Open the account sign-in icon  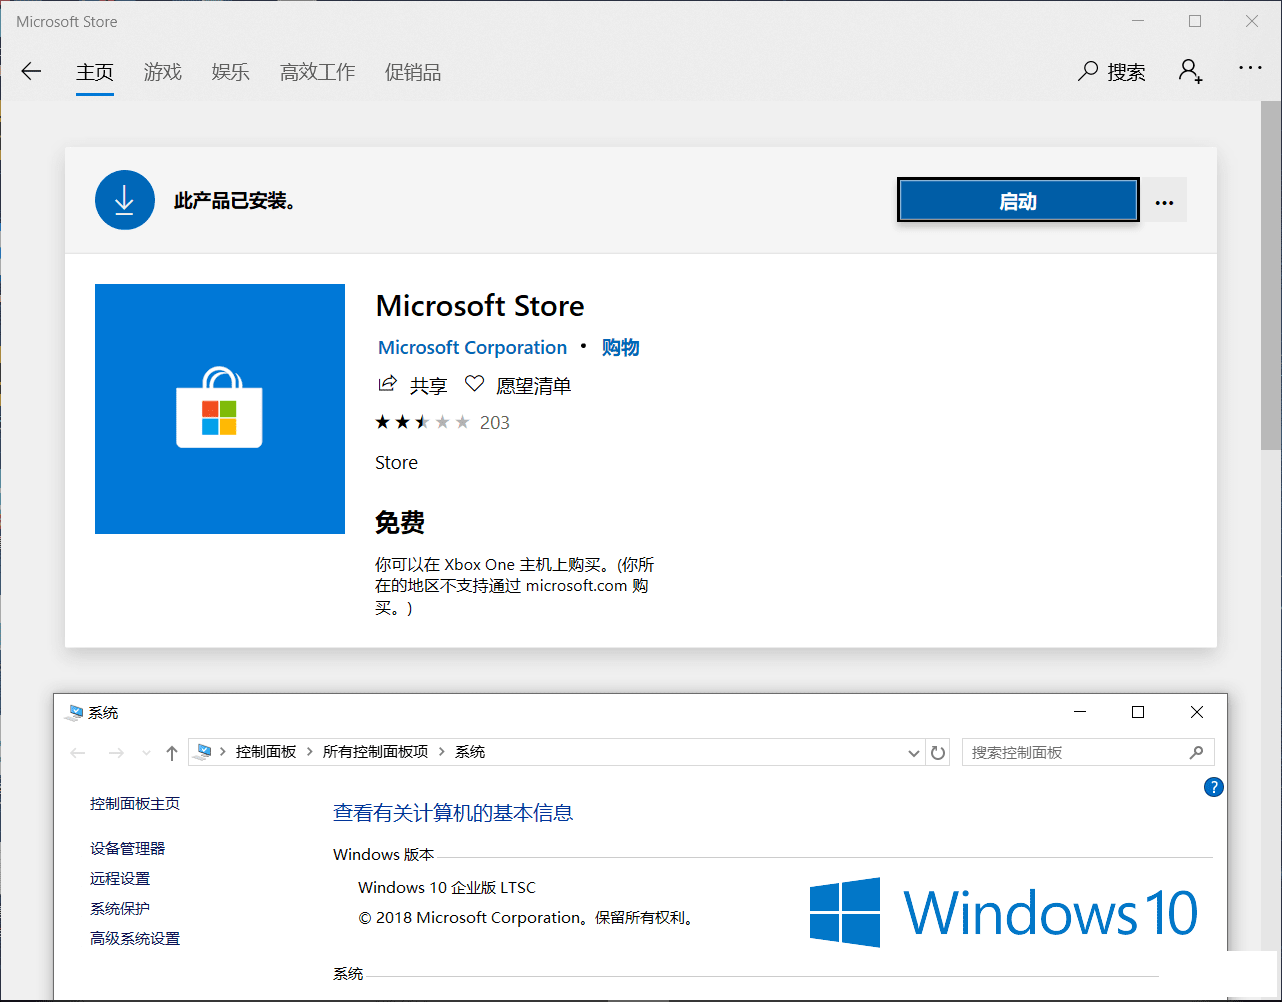click(x=1190, y=71)
